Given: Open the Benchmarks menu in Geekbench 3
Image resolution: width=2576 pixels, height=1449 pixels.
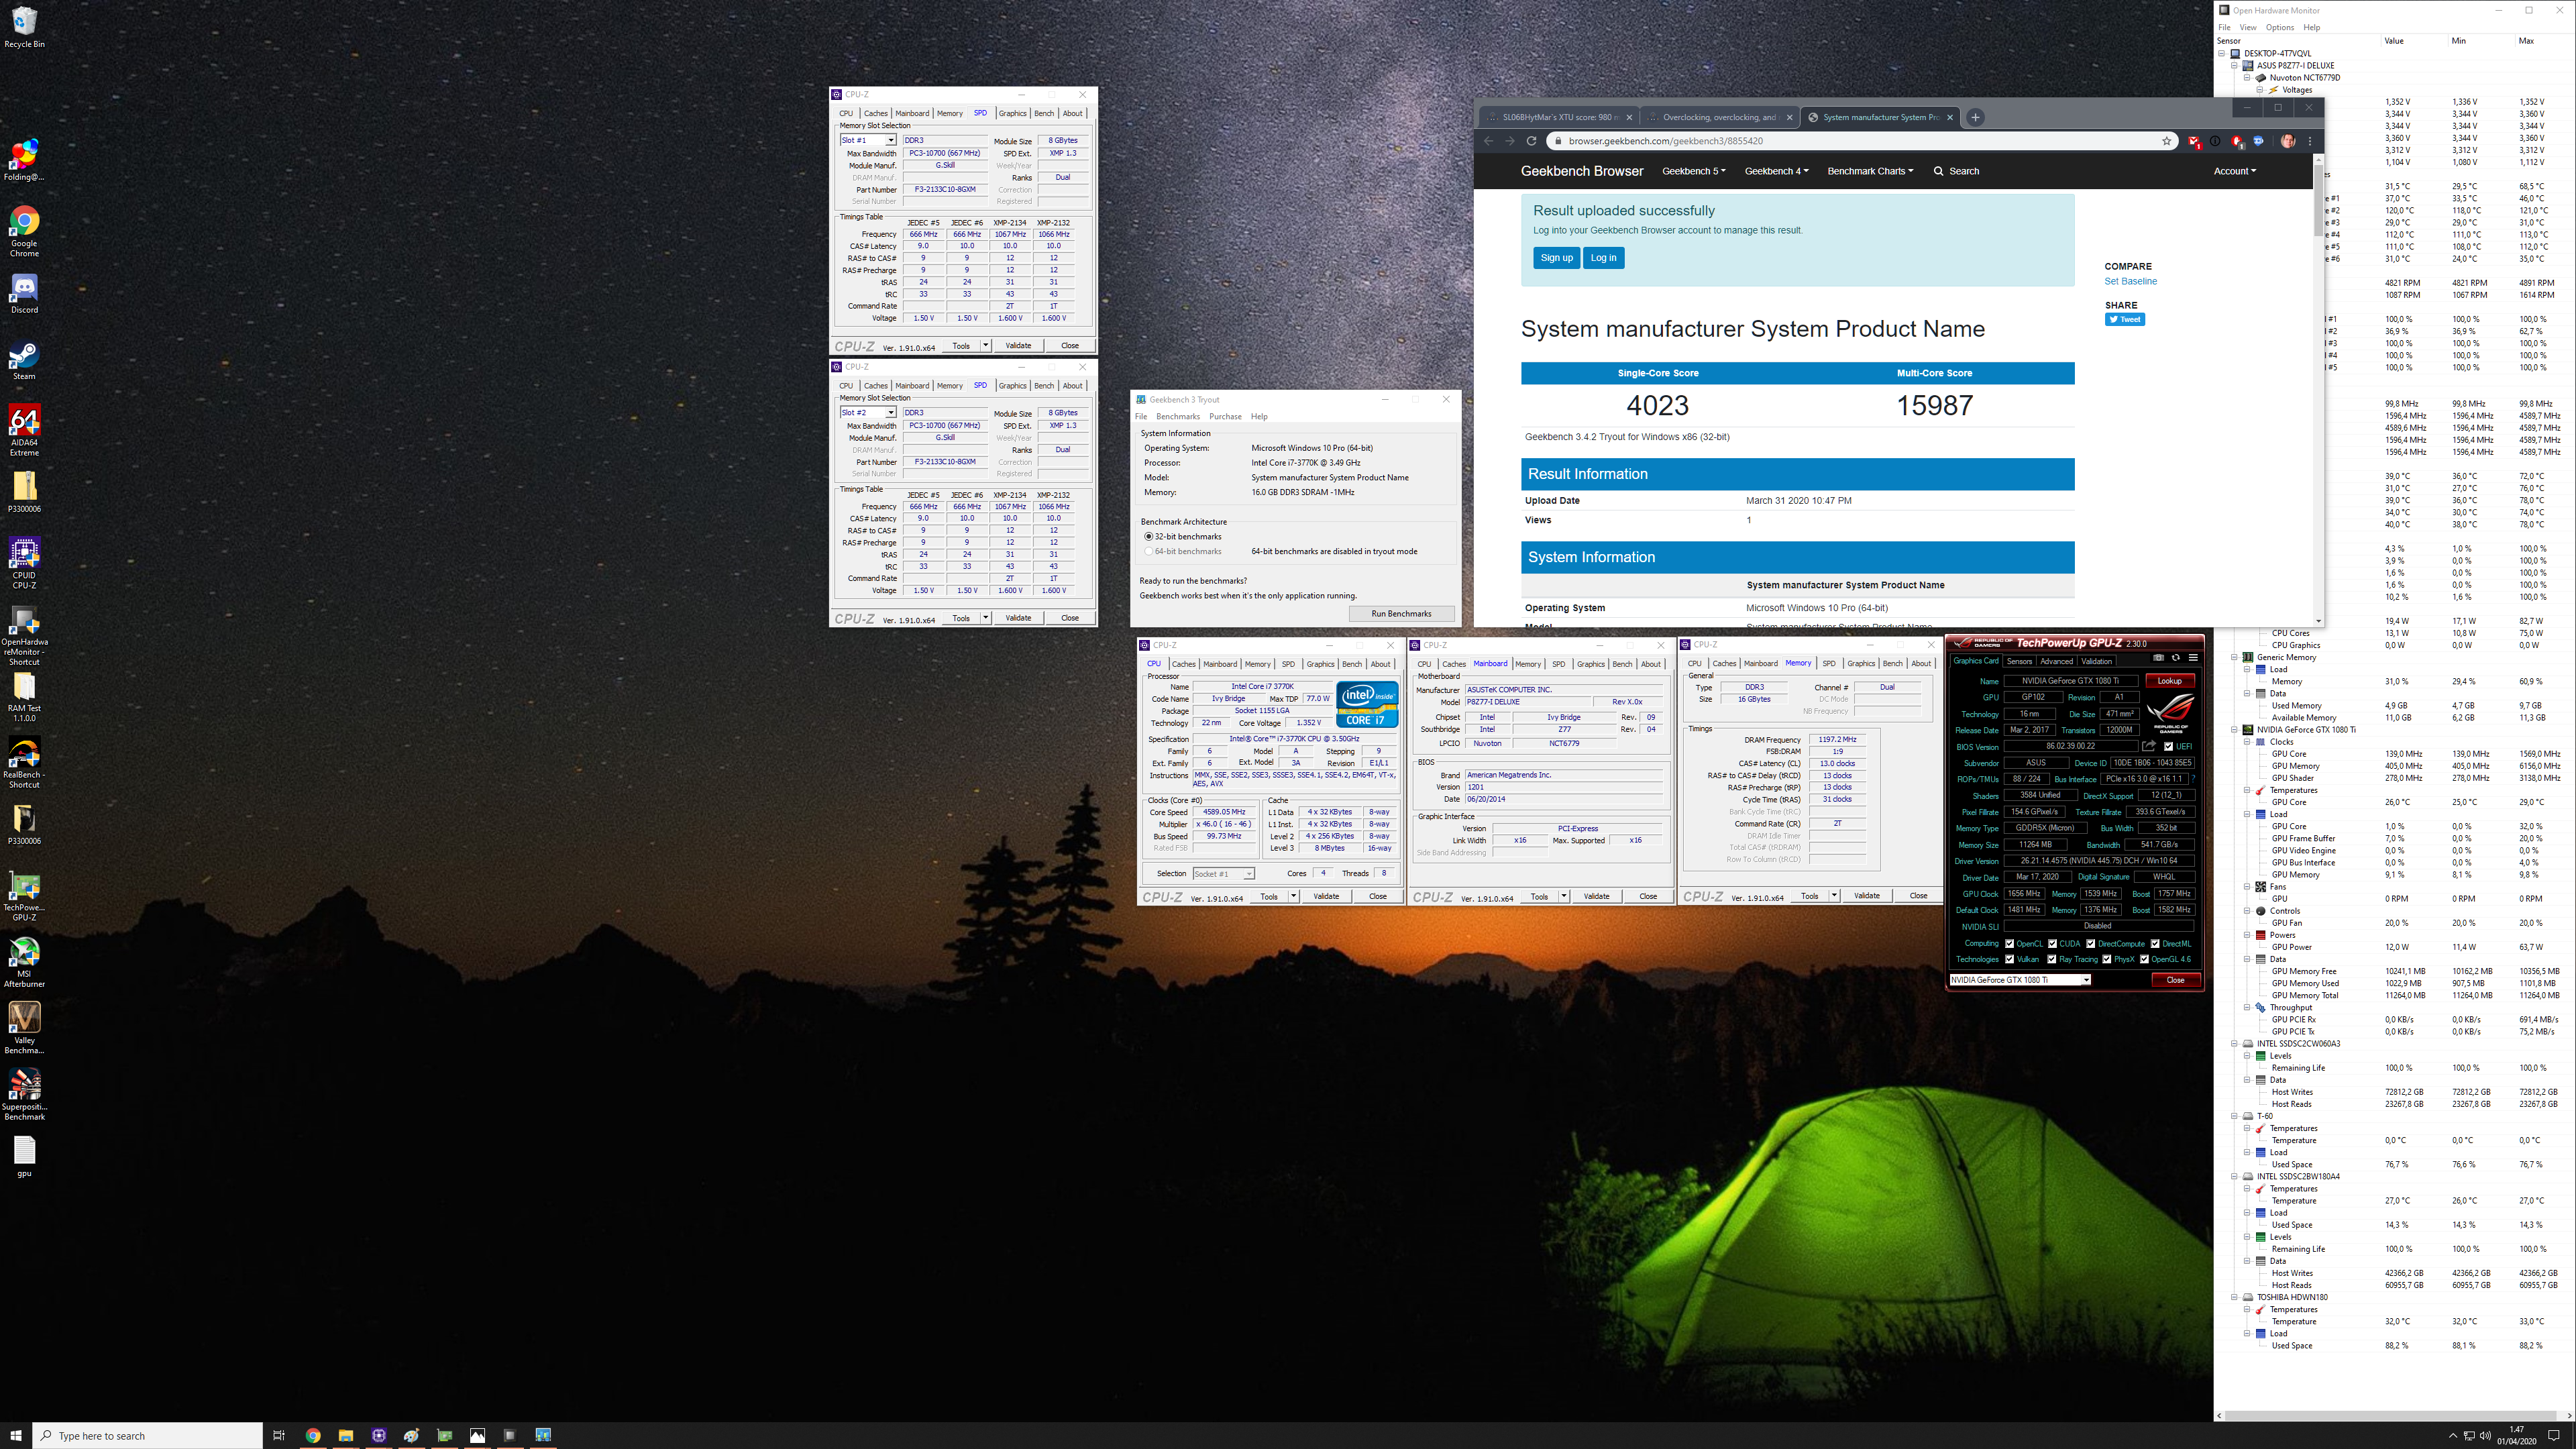Looking at the screenshot, I should 1177,416.
